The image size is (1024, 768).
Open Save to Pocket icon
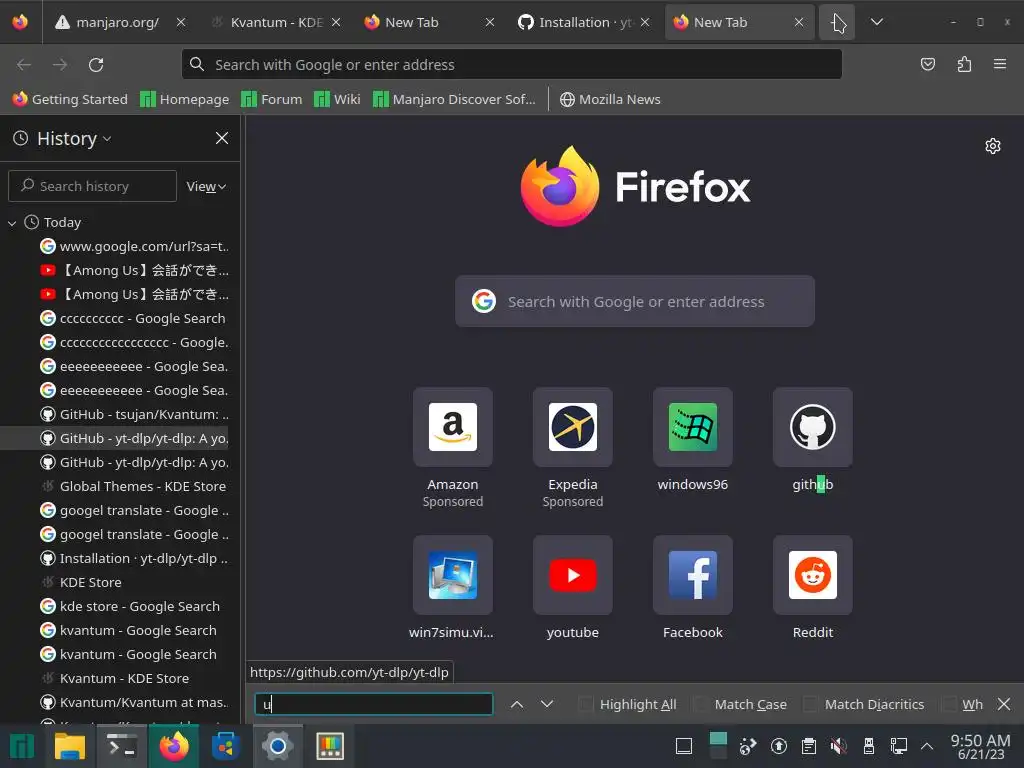coord(927,64)
